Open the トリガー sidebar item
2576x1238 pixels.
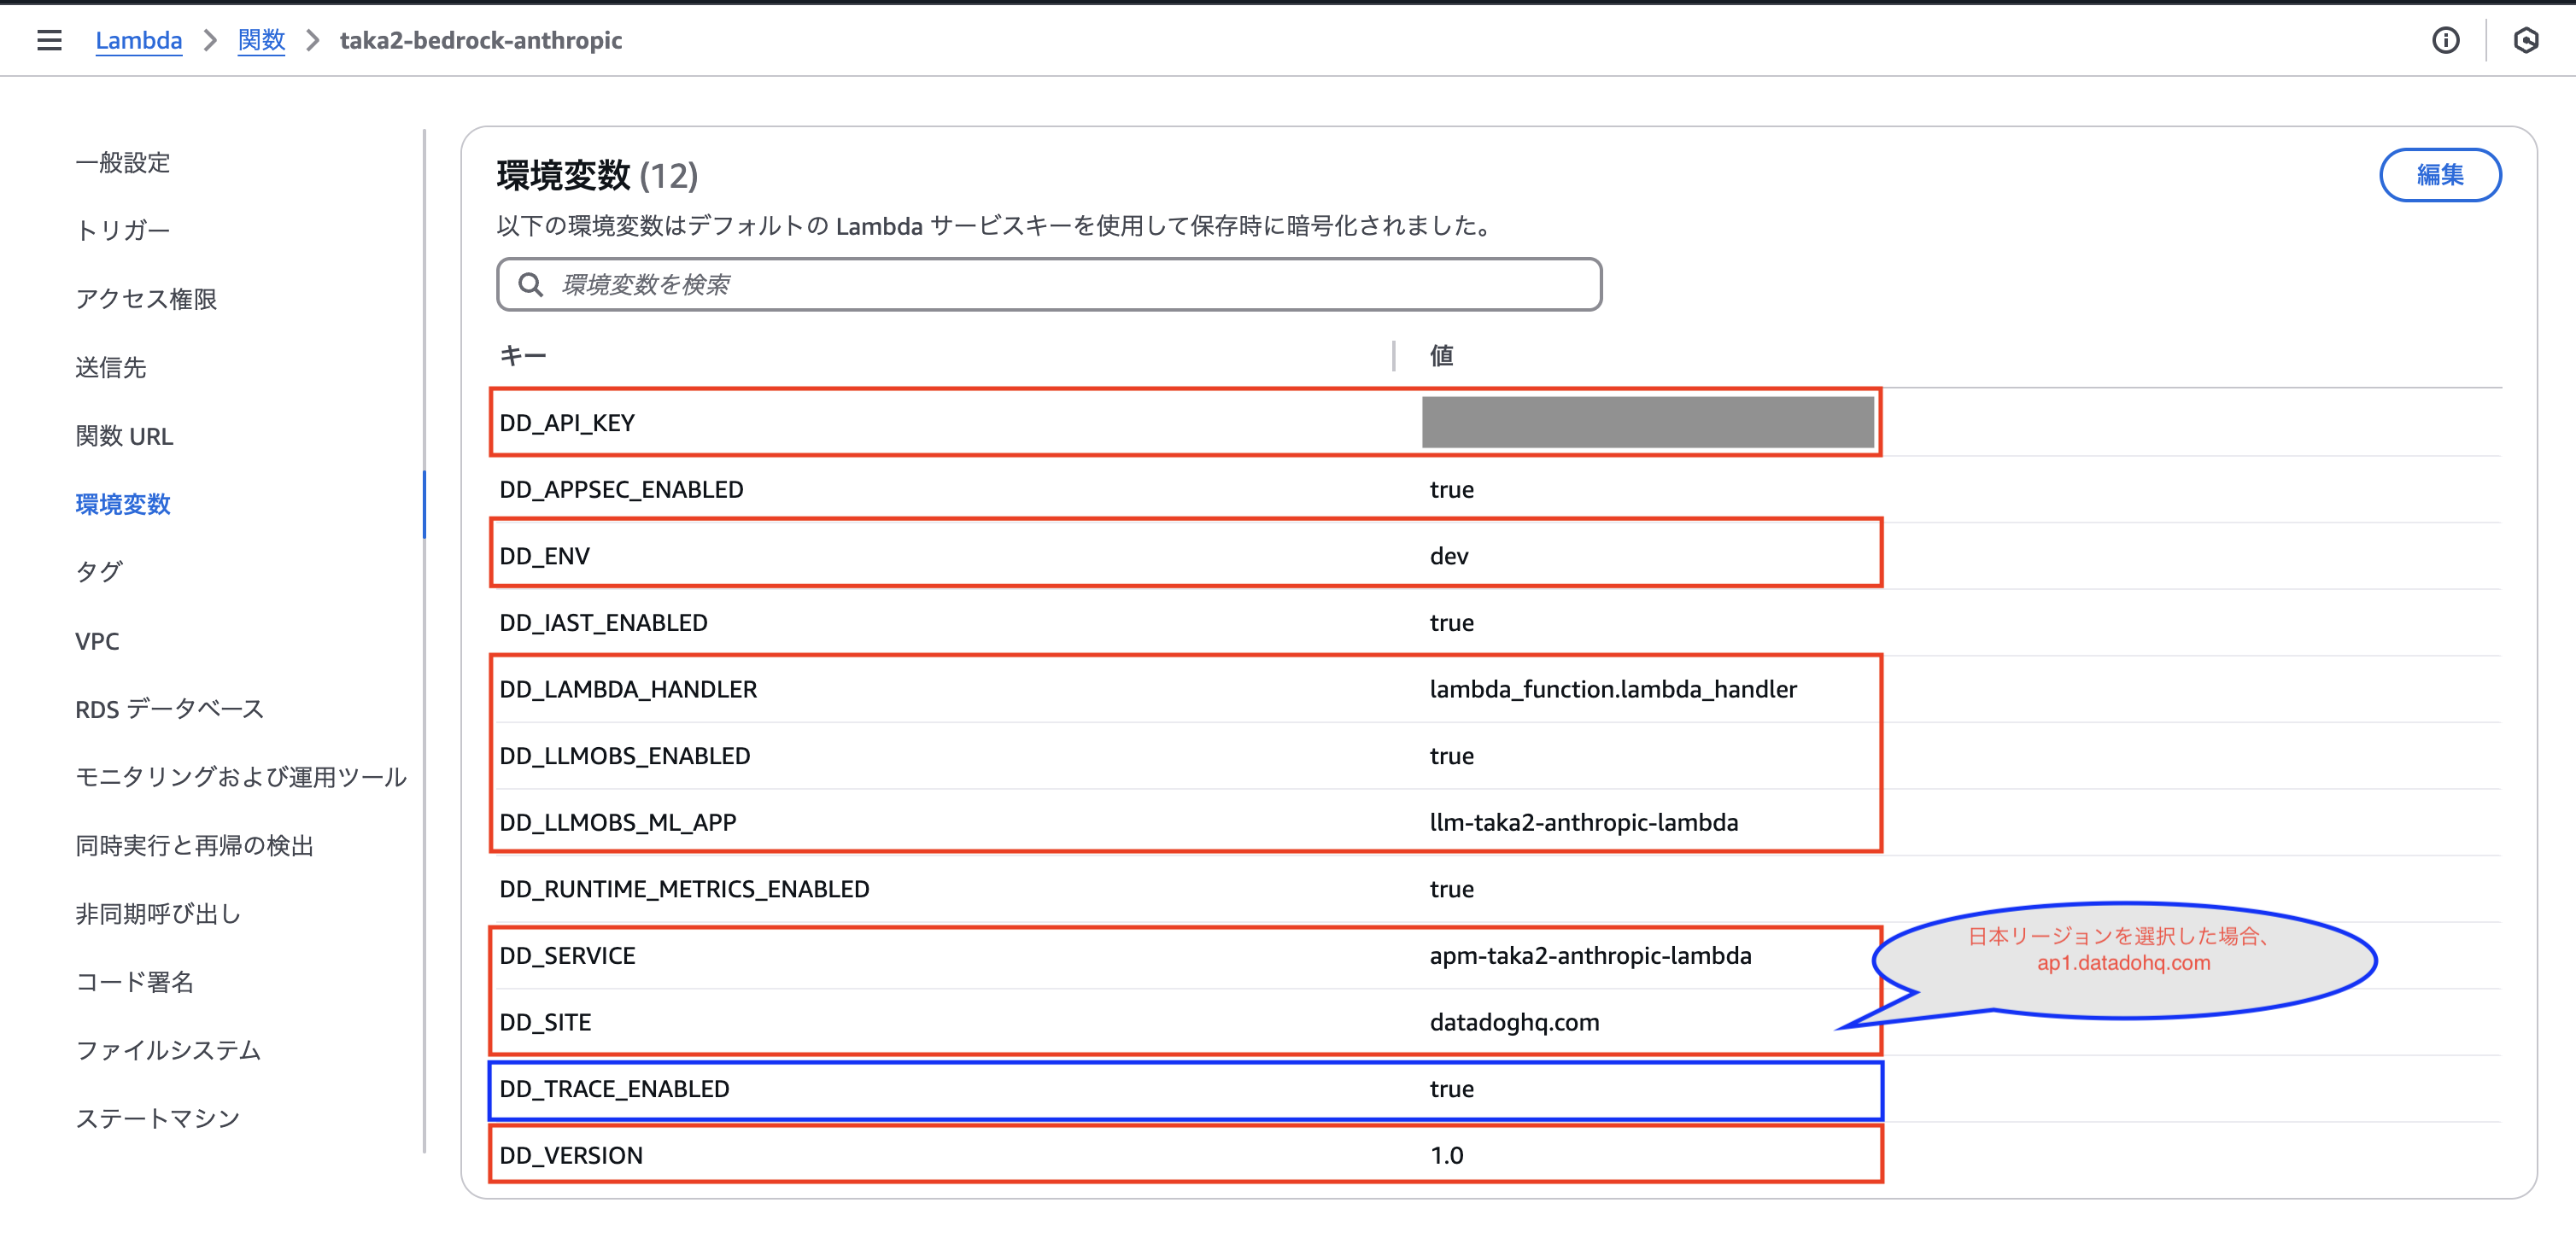(x=122, y=230)
